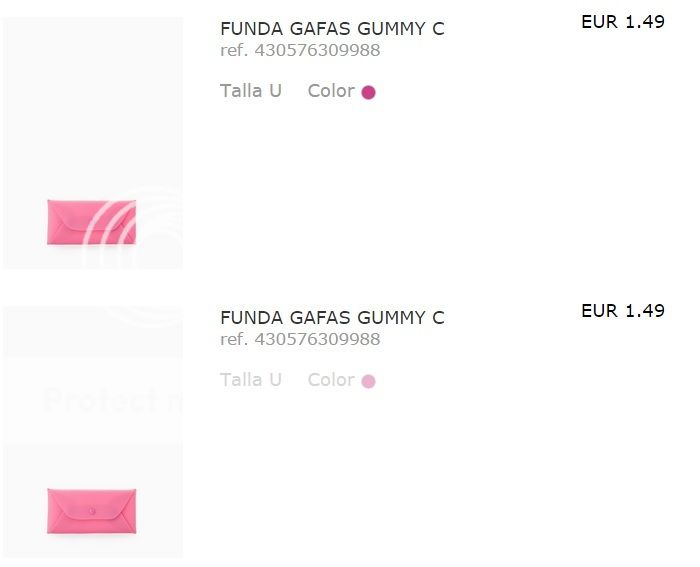This screenshot has height=567, width=700.
Task: Click the second product's ref. 430576309988 text
Action: [300, 339]
